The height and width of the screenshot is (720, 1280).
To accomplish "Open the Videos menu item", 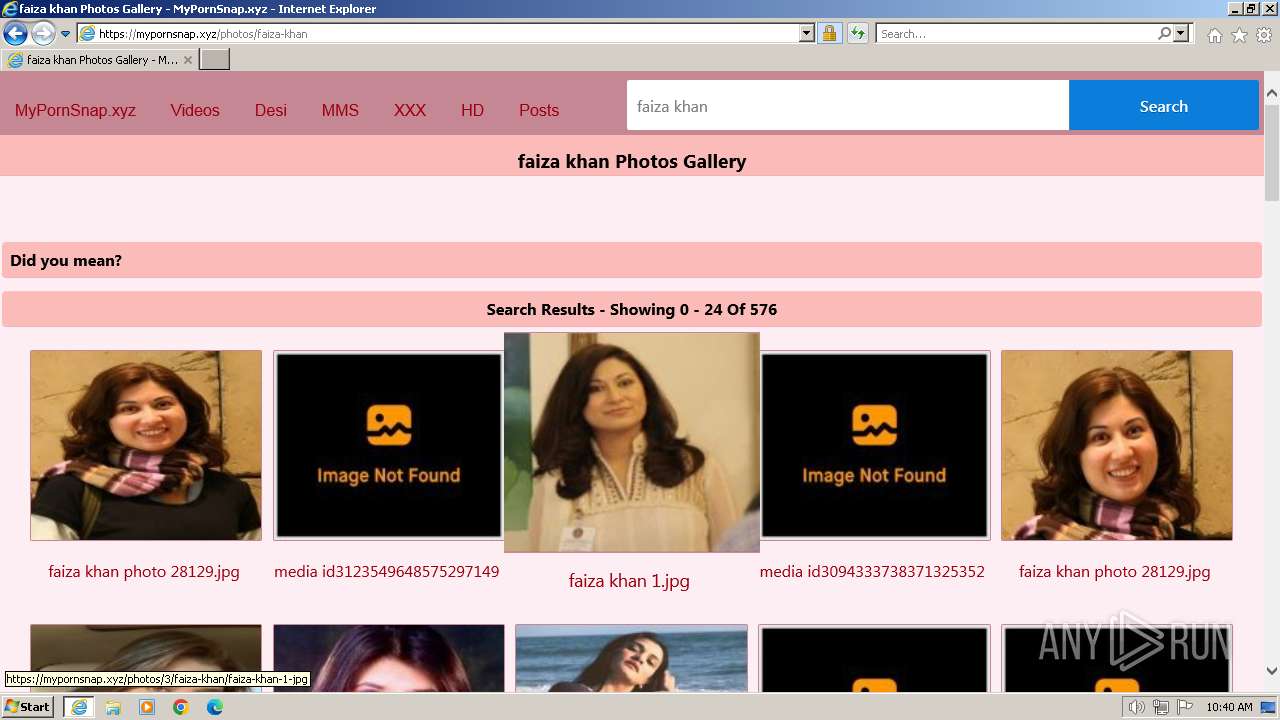I will click(x=195, y=111).
